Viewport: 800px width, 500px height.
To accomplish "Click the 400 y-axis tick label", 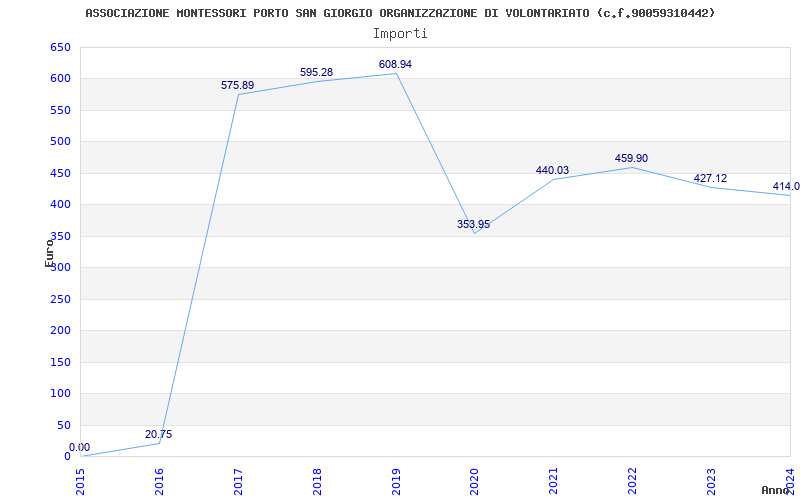I will click(x=60, y=205).
